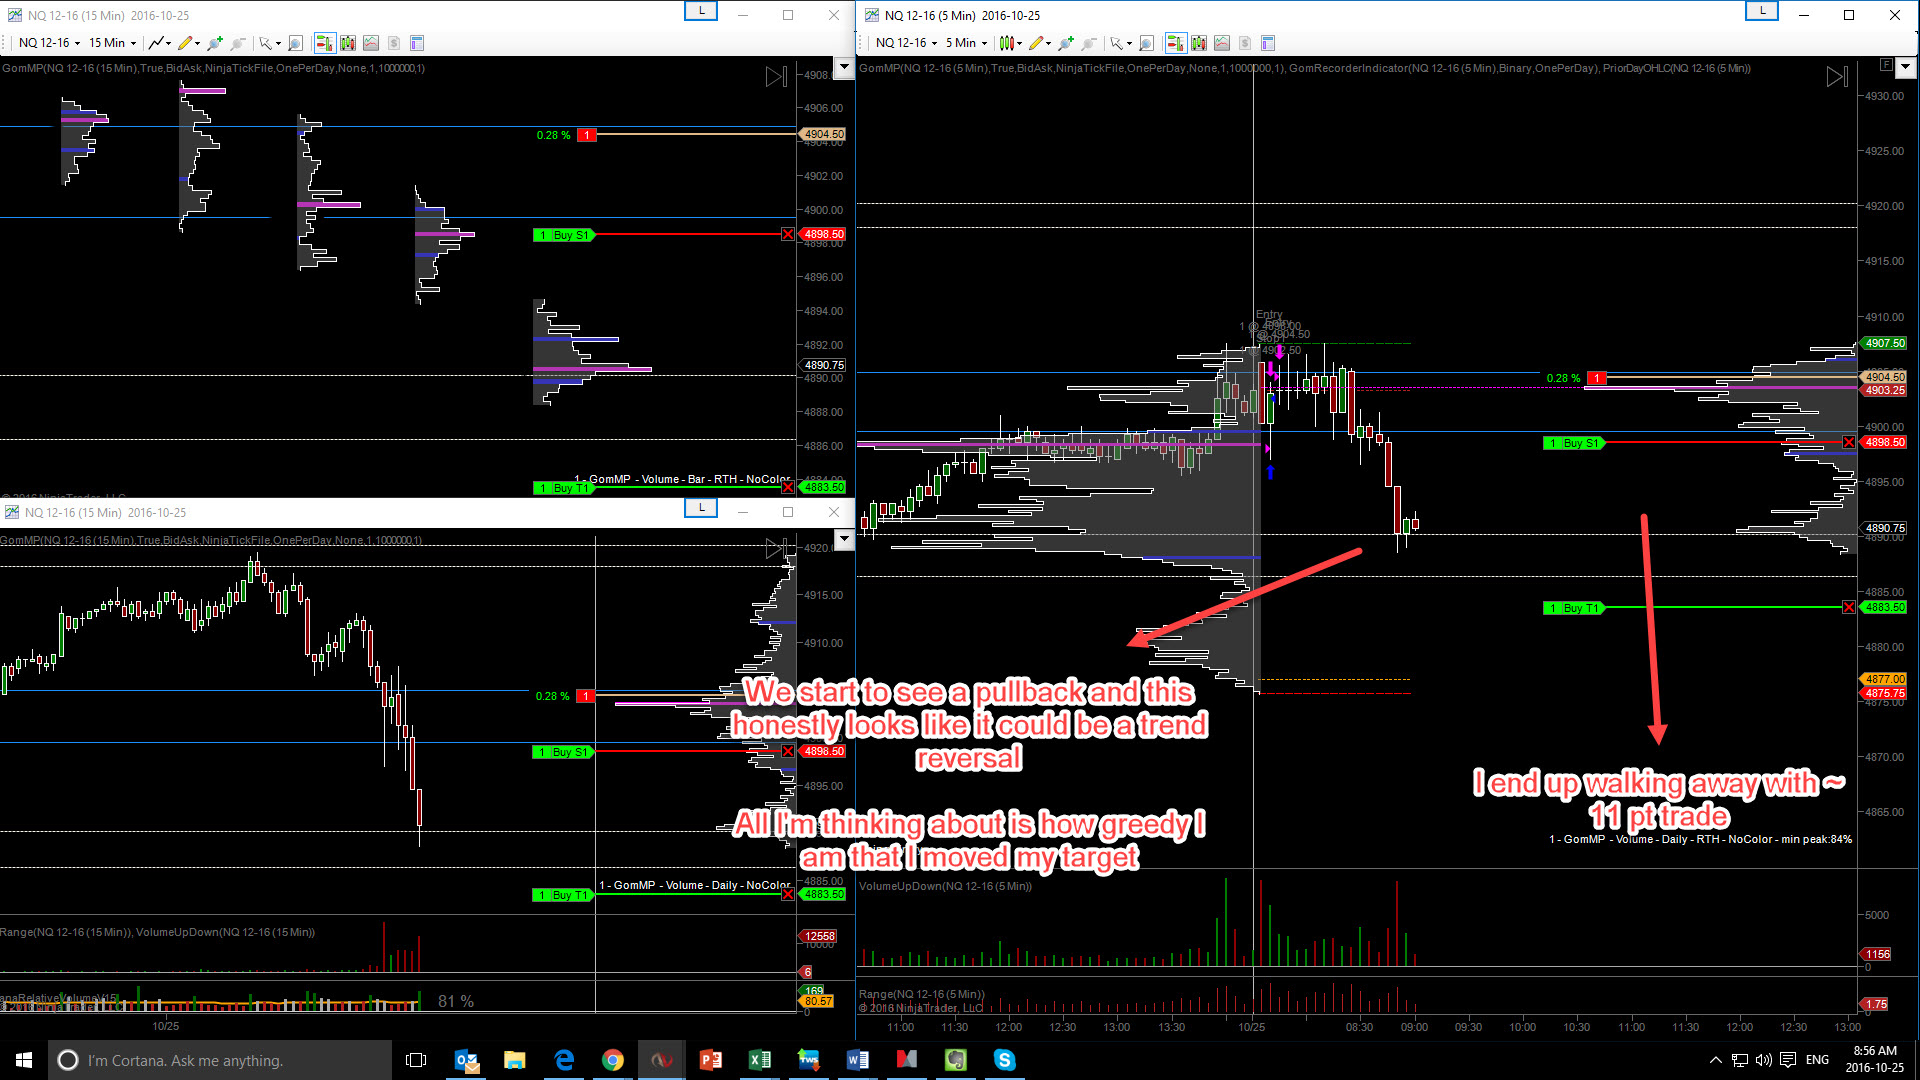Click the Zoom Out icon in the 5 Min chart

coord(1089,43)
